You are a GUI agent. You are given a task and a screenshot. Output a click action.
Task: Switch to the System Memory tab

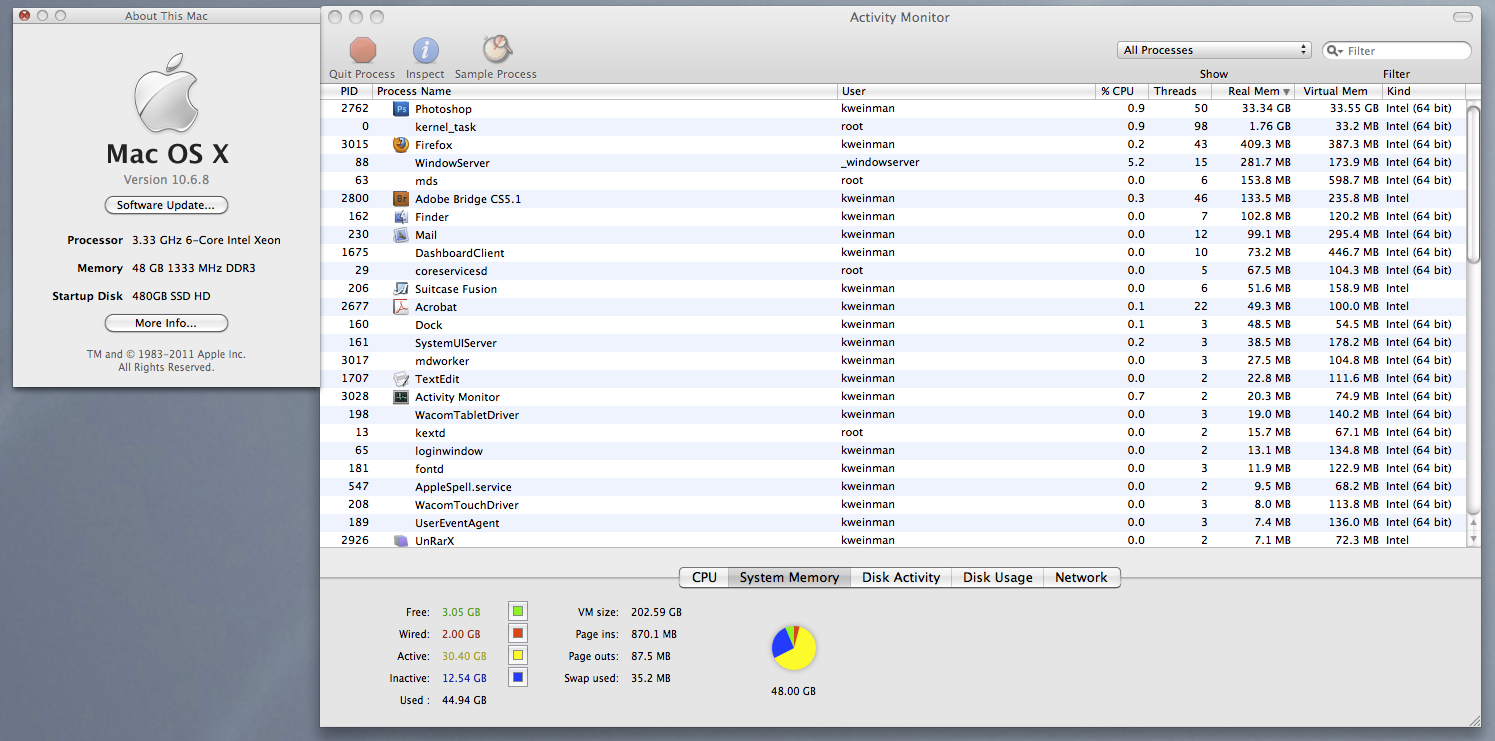789,577
